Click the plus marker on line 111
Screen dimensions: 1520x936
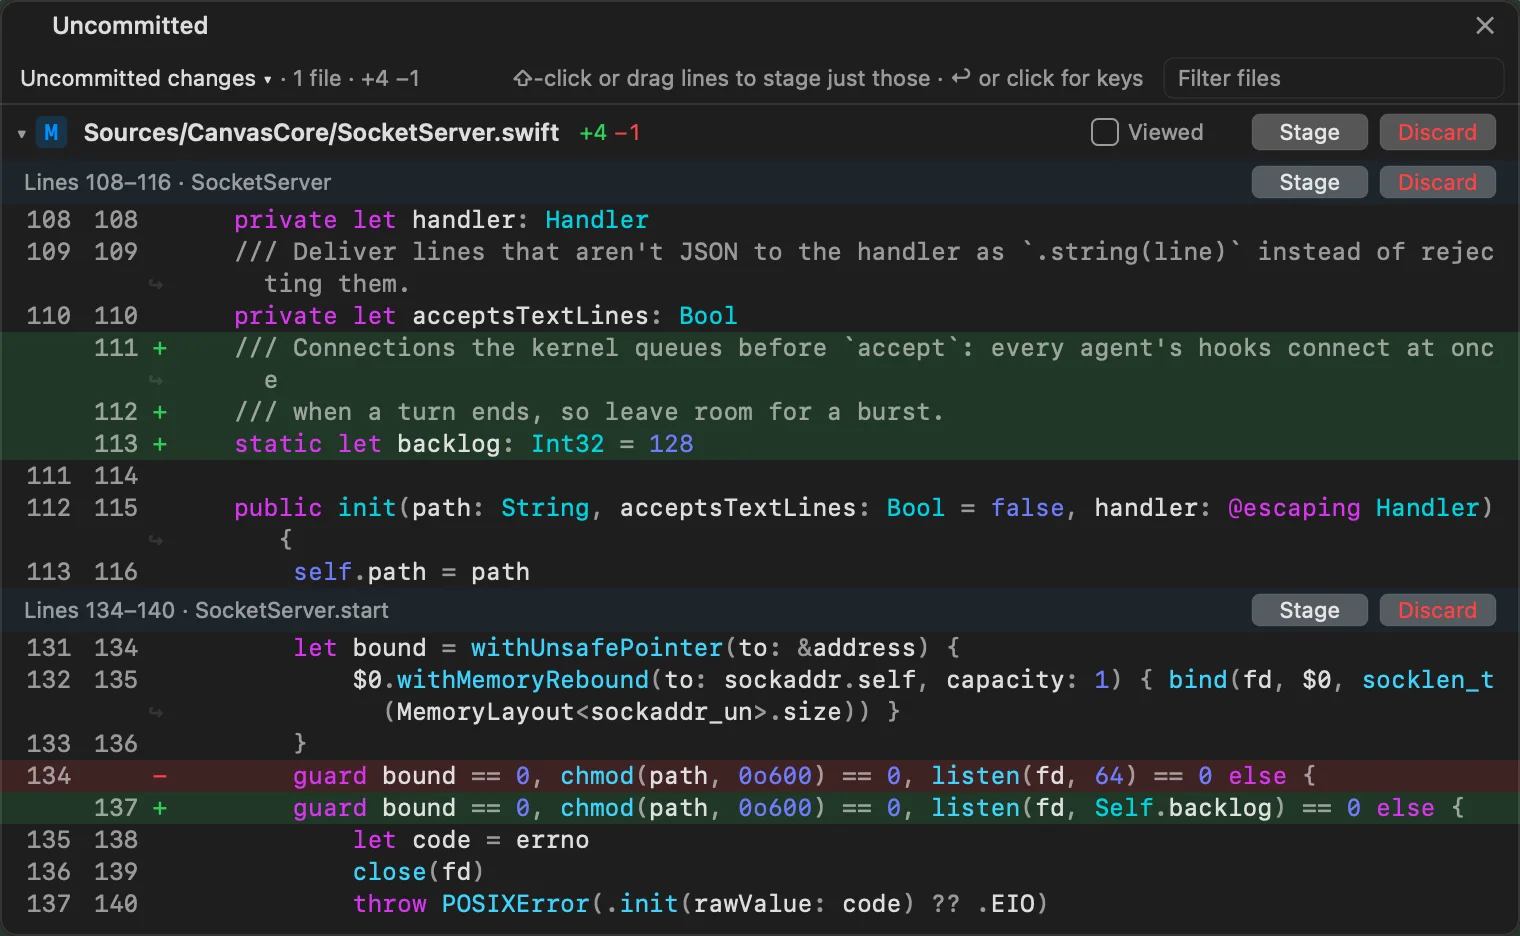pos(160,348)
